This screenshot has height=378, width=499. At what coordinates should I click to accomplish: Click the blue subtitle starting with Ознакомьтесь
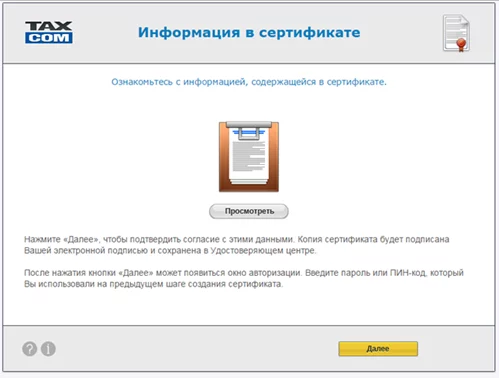point(249,82)
